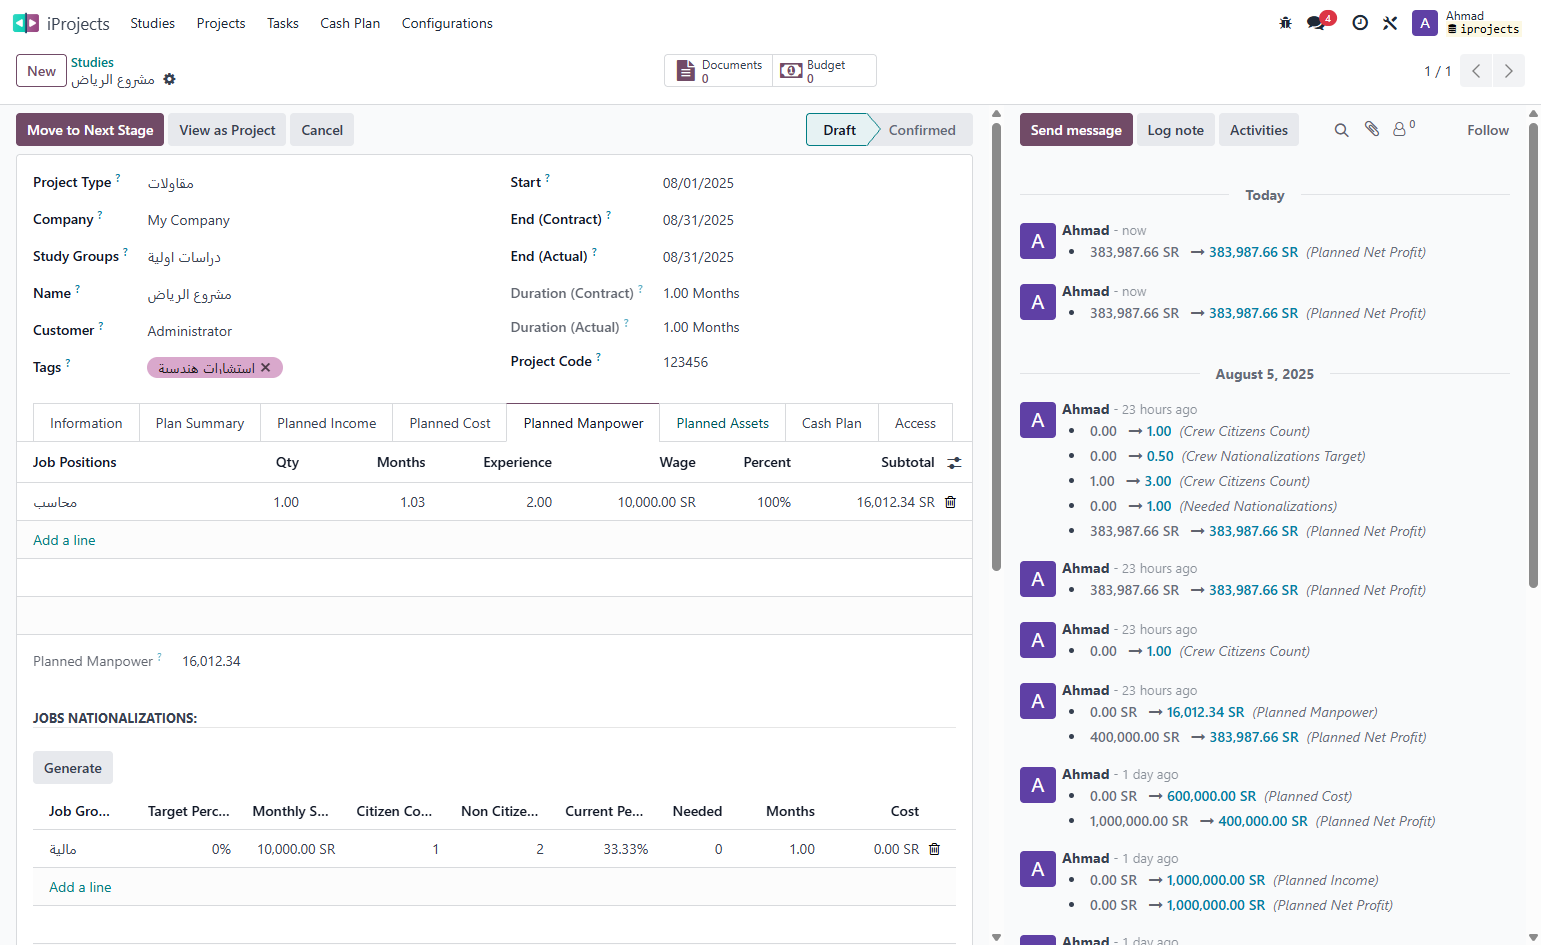Click the Generate button

point(73,768)
